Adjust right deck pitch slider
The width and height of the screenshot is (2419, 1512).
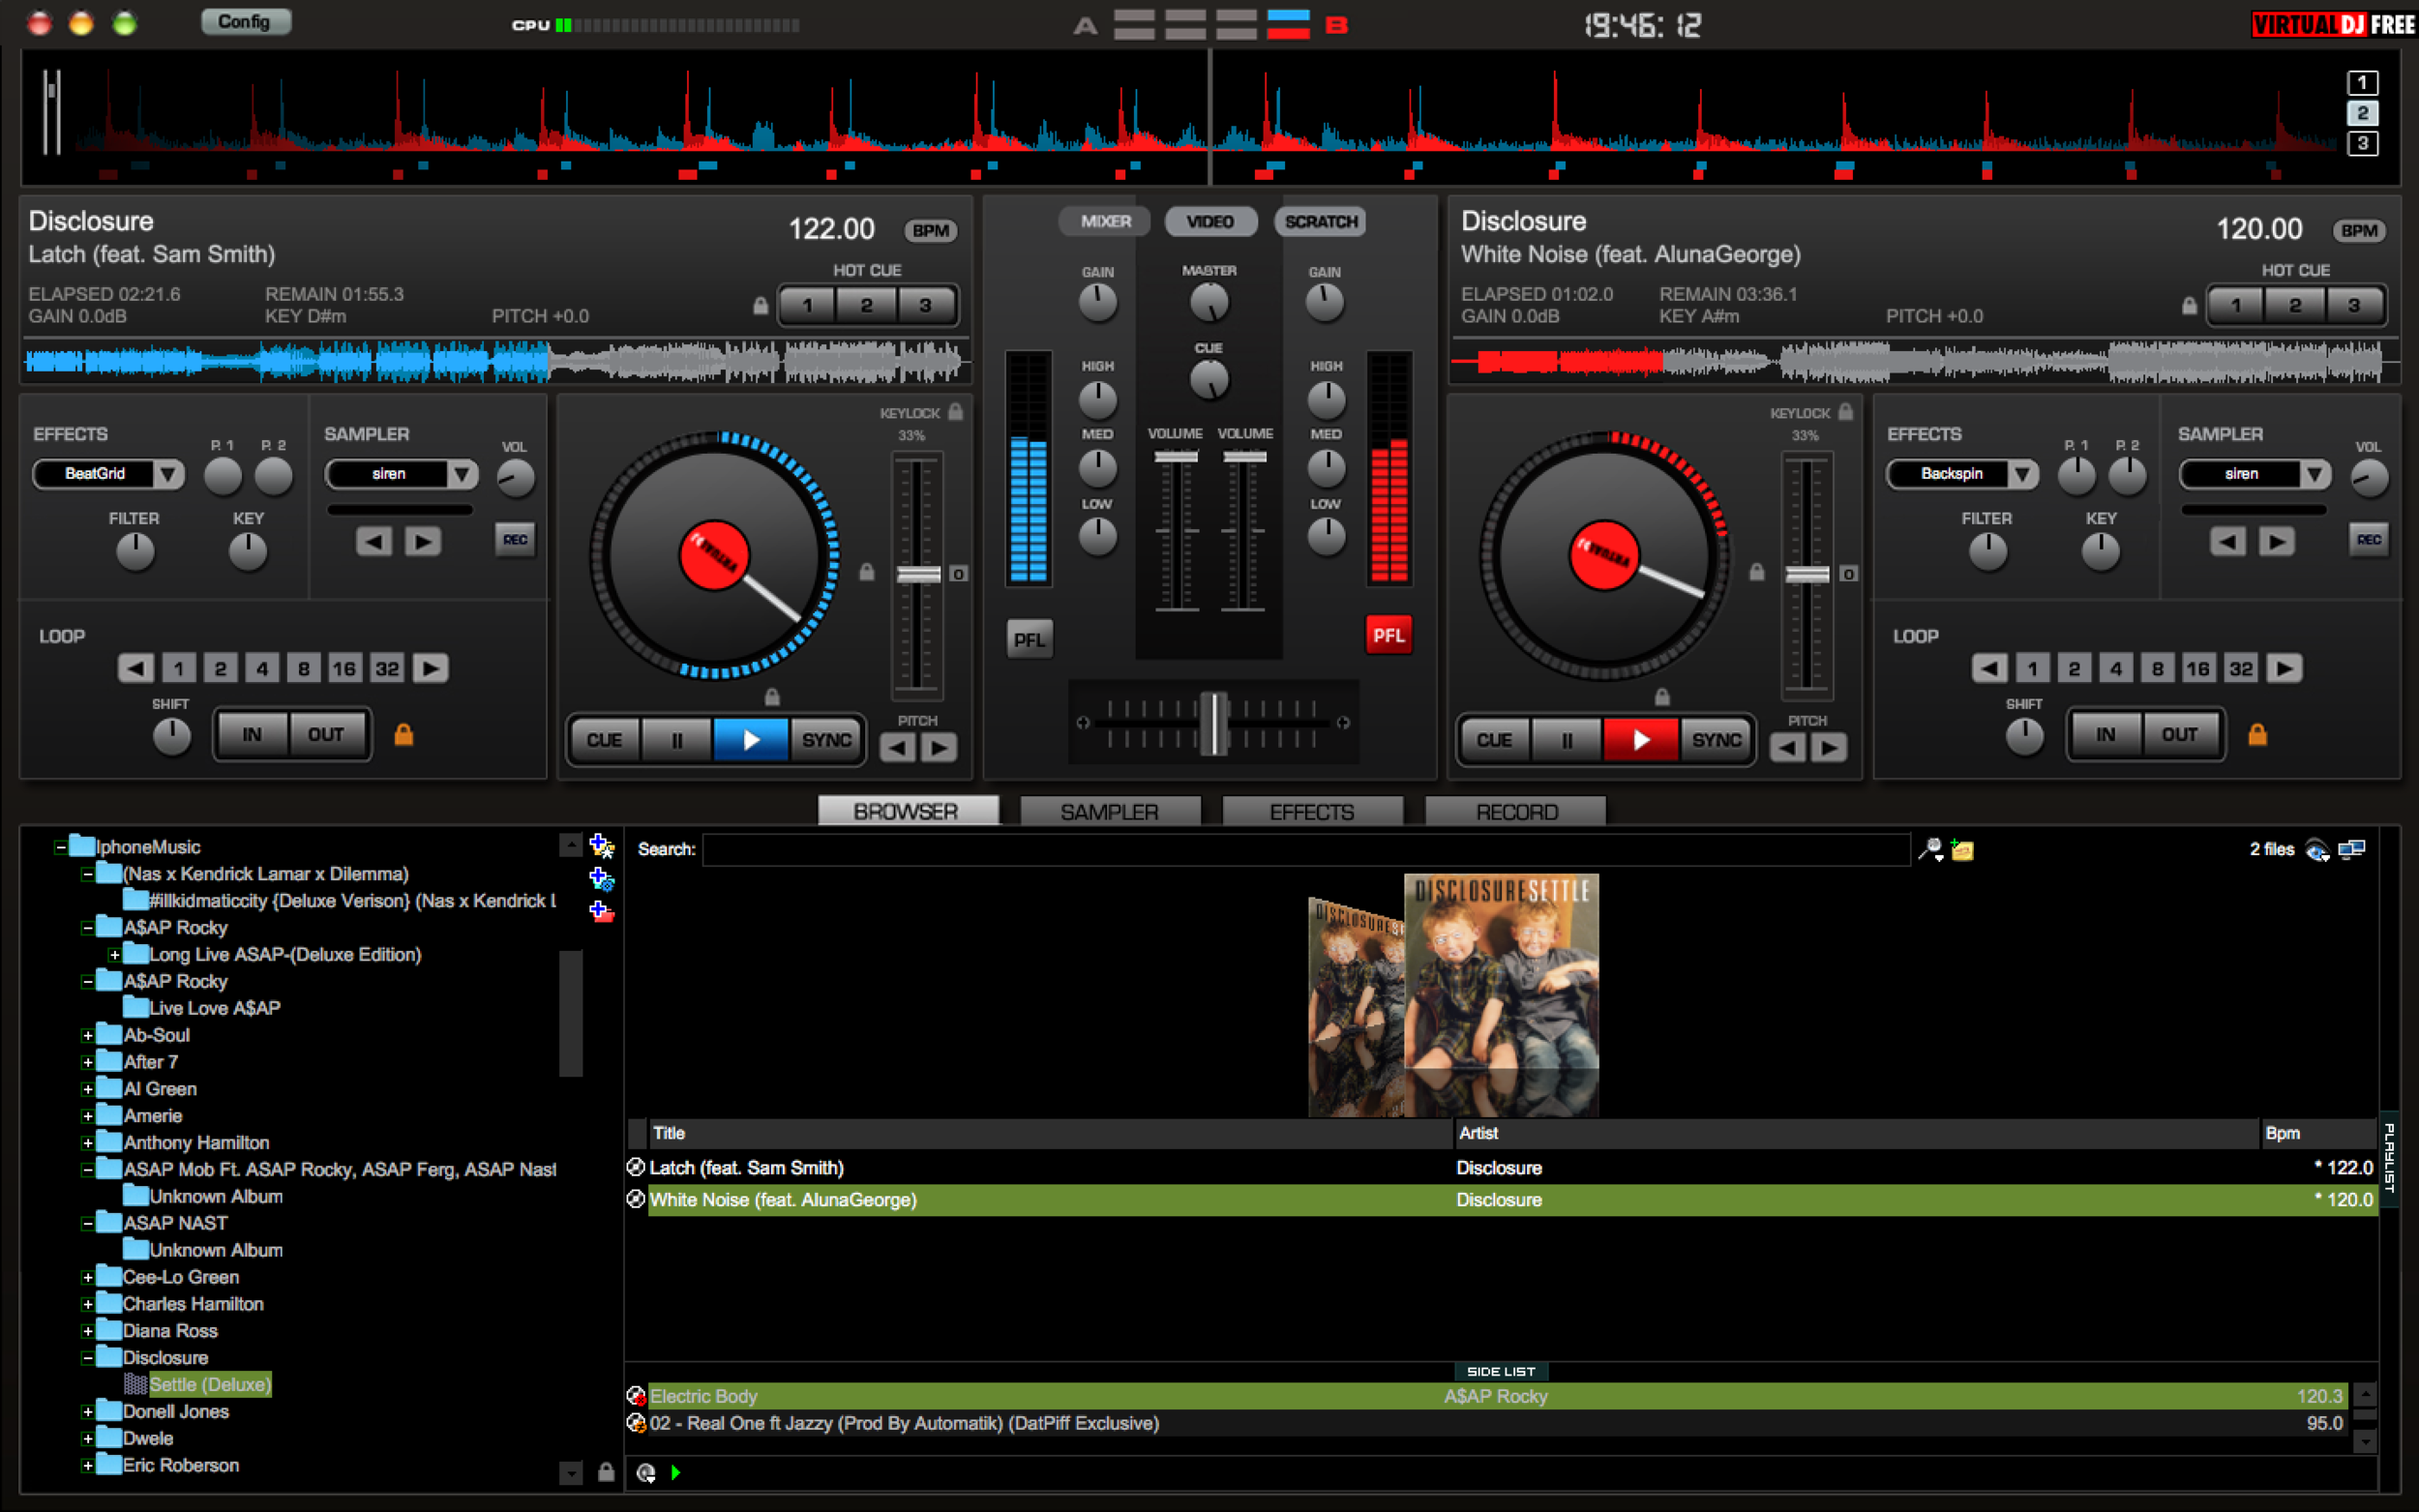pos(1807,574)
